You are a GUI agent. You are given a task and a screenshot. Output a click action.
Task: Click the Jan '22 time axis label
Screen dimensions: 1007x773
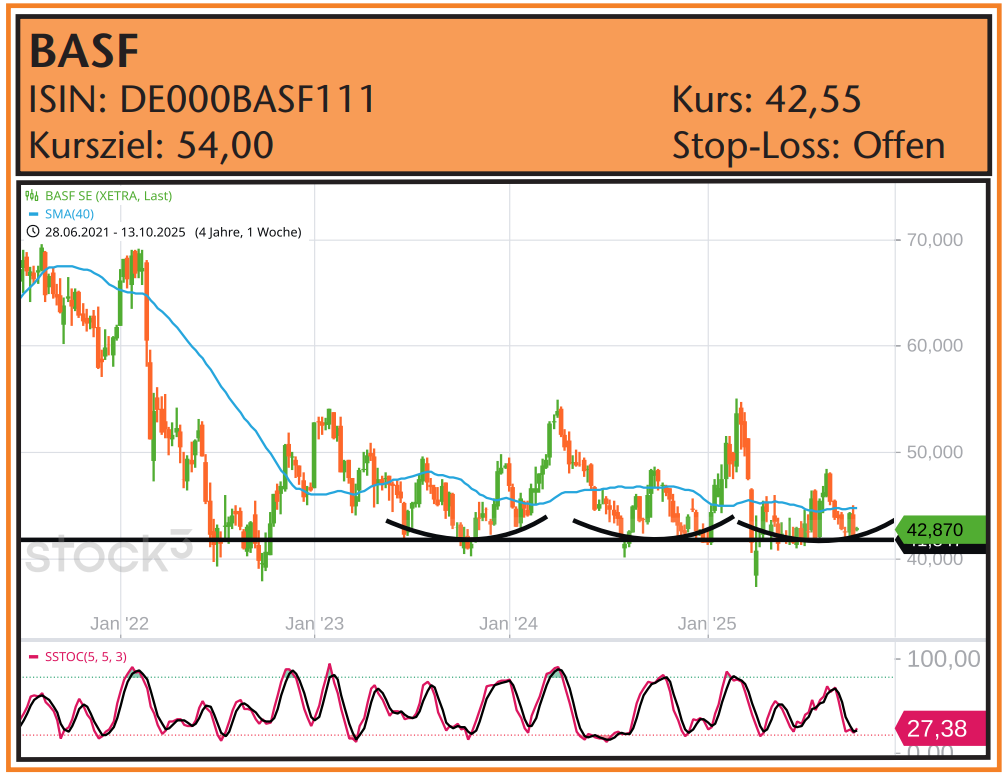(x=120, y=624)
